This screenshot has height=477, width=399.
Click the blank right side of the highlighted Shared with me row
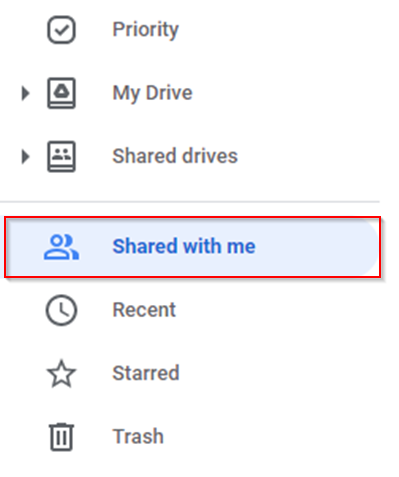click(x=317, y=247)
